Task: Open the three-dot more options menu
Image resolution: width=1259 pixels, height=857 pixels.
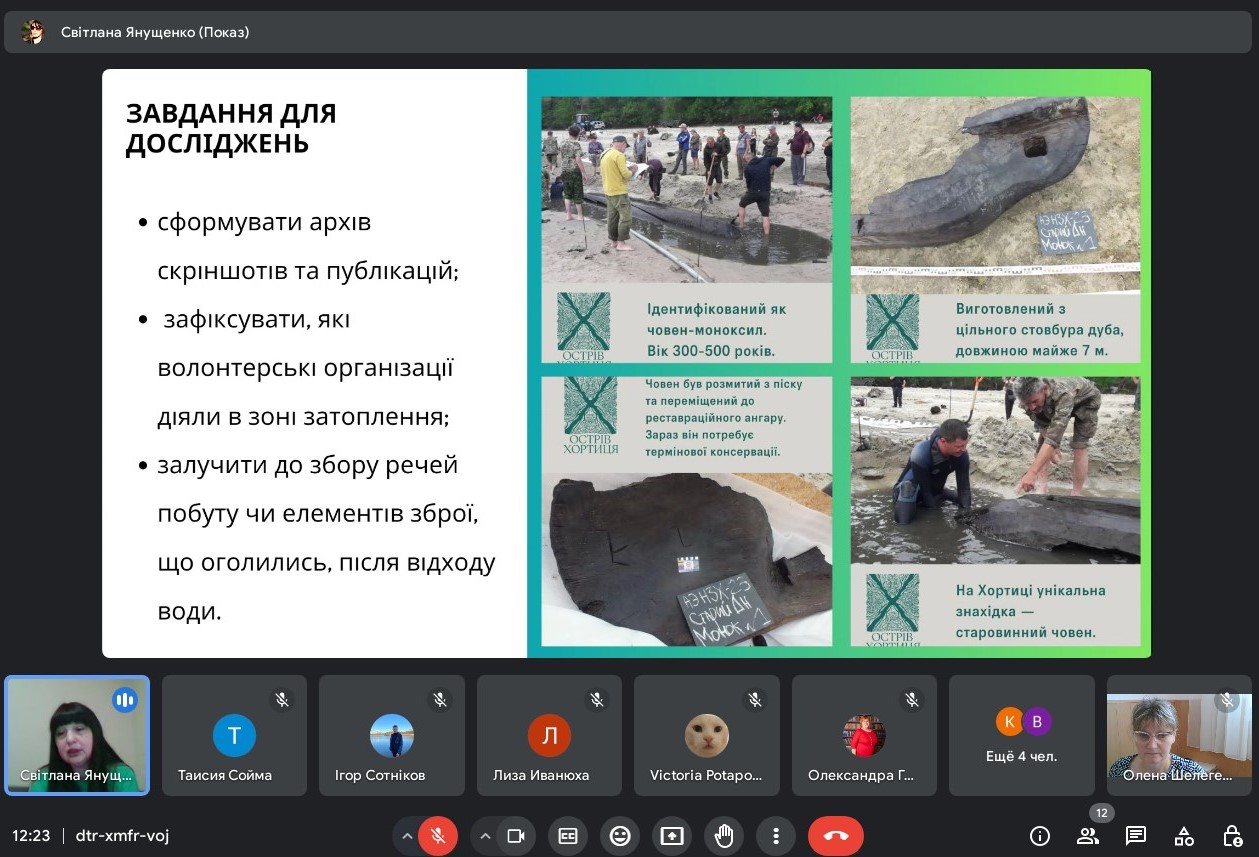Action: coord(775,836)
